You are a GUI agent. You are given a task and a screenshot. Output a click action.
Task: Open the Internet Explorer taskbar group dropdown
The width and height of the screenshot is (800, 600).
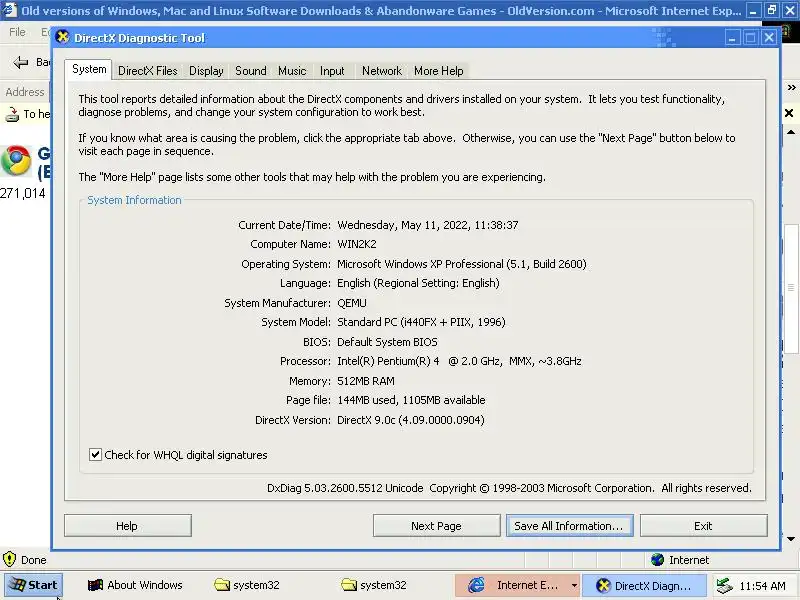point(574,585)
